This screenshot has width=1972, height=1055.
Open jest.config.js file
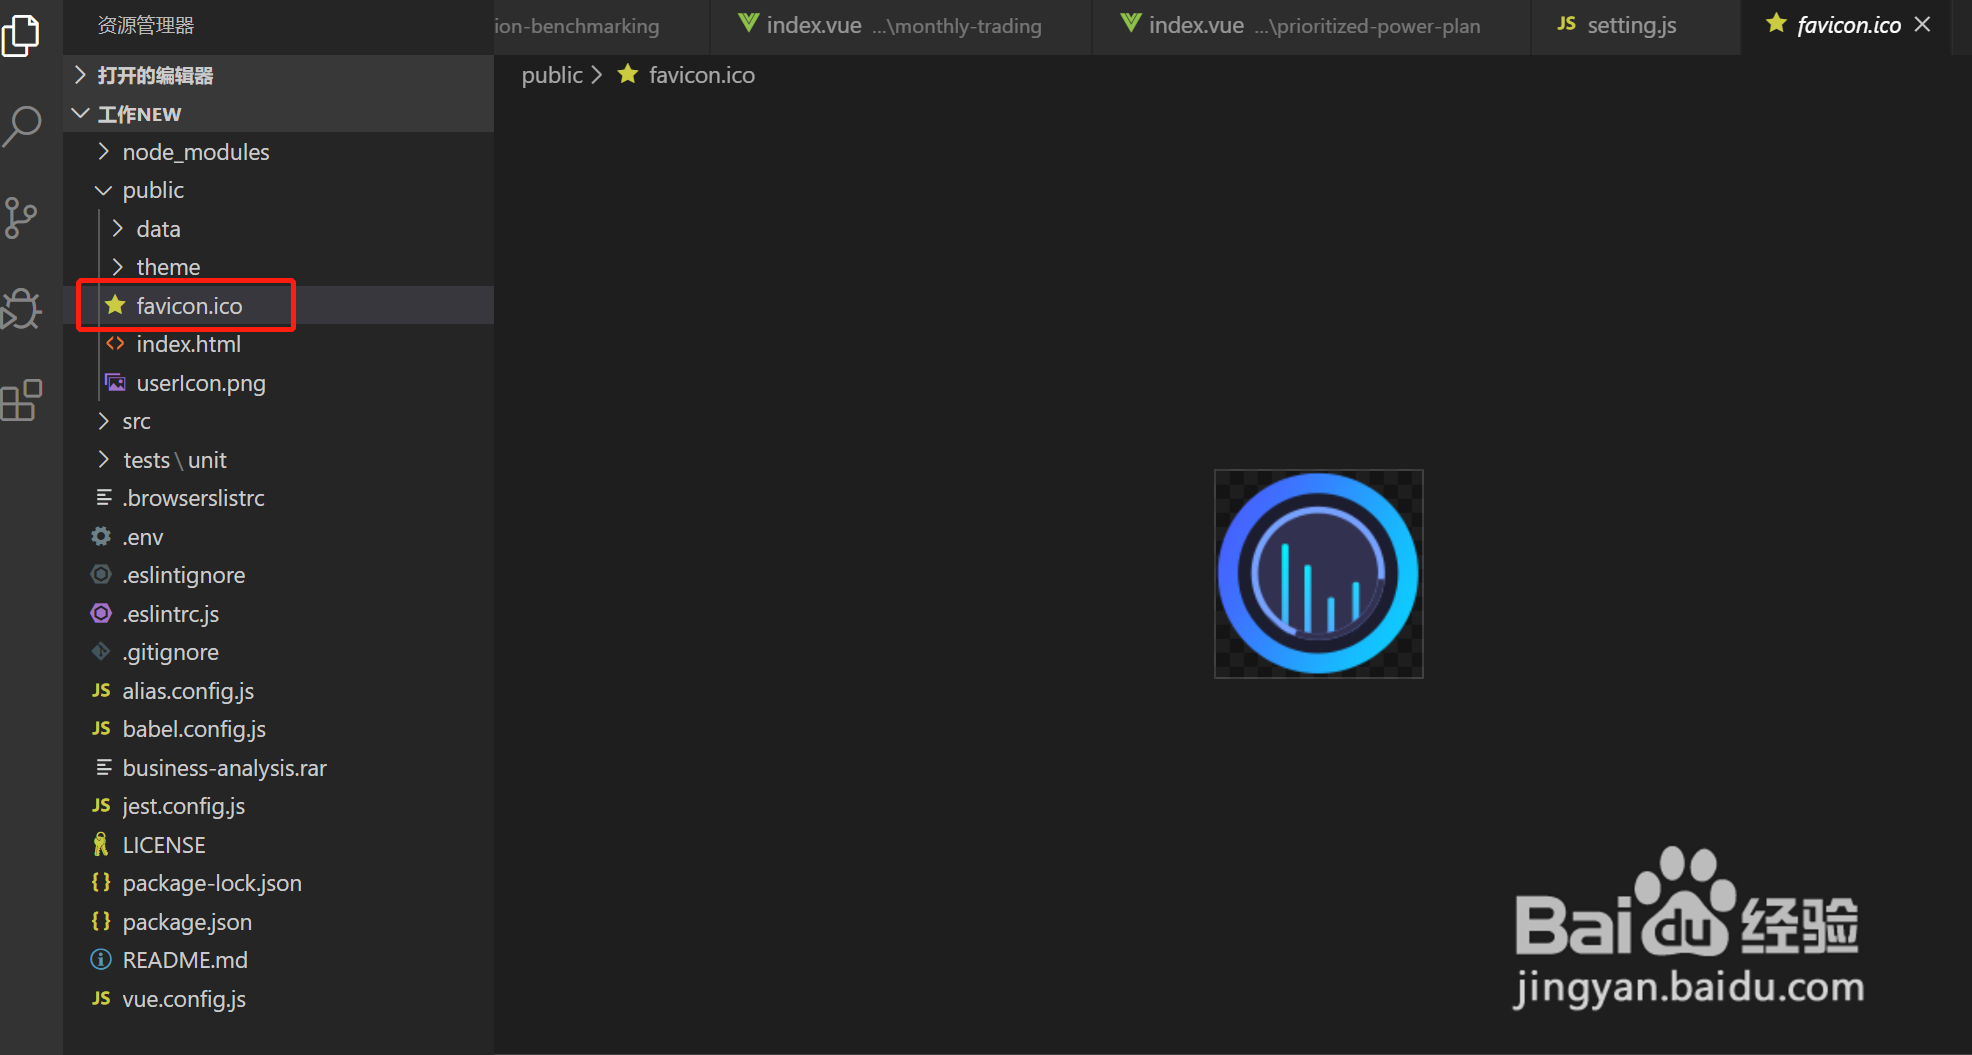click(x=278, y=806)
